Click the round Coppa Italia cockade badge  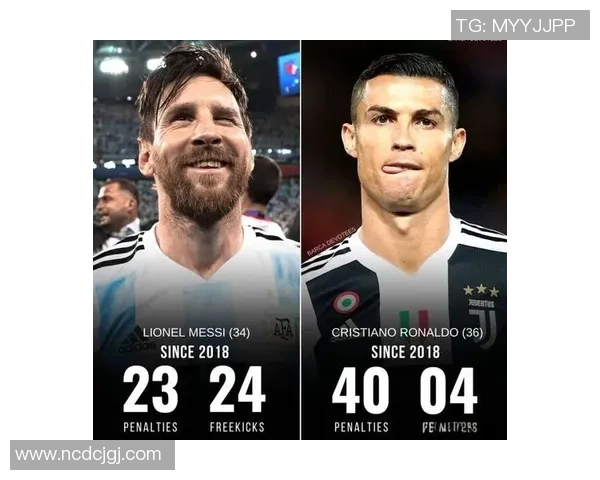(346, 302)
